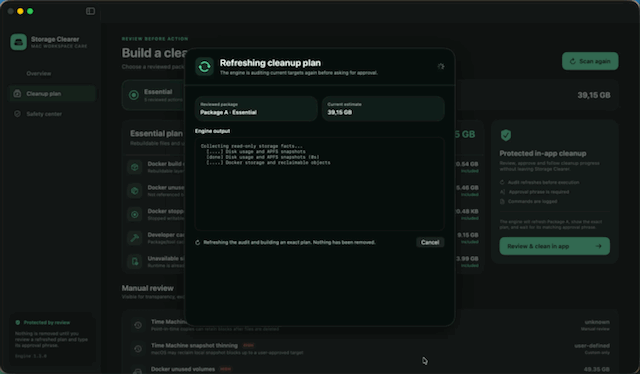The width and height of the screenshot is (640, 374).
Task: Click clock icon beside Time Machine snapshot thinning
Action: point(138,349)
